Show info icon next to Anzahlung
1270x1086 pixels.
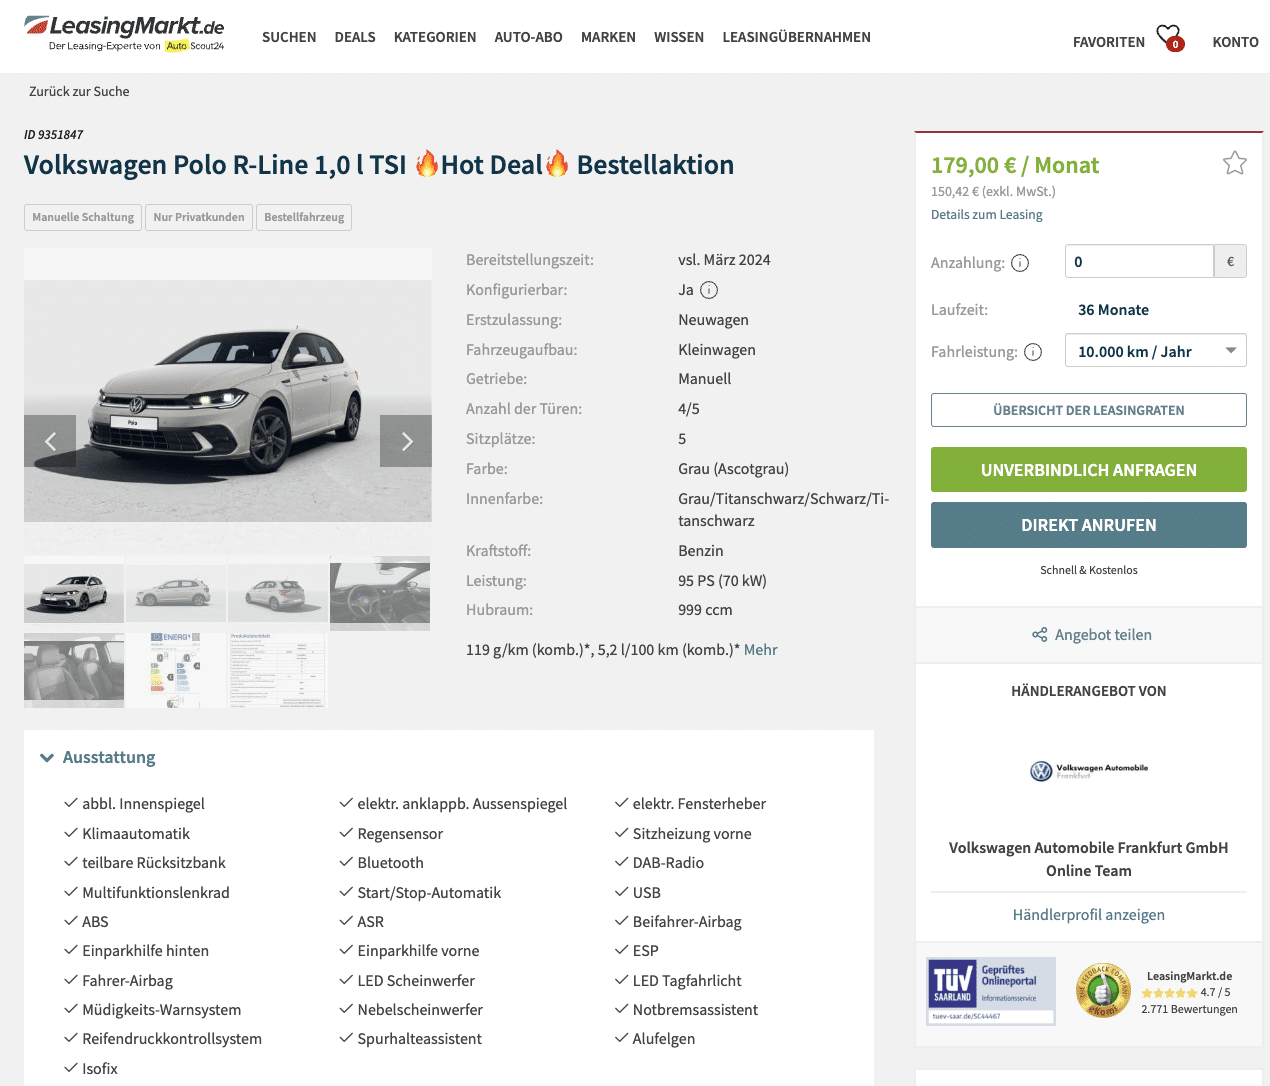point(1020,263)
